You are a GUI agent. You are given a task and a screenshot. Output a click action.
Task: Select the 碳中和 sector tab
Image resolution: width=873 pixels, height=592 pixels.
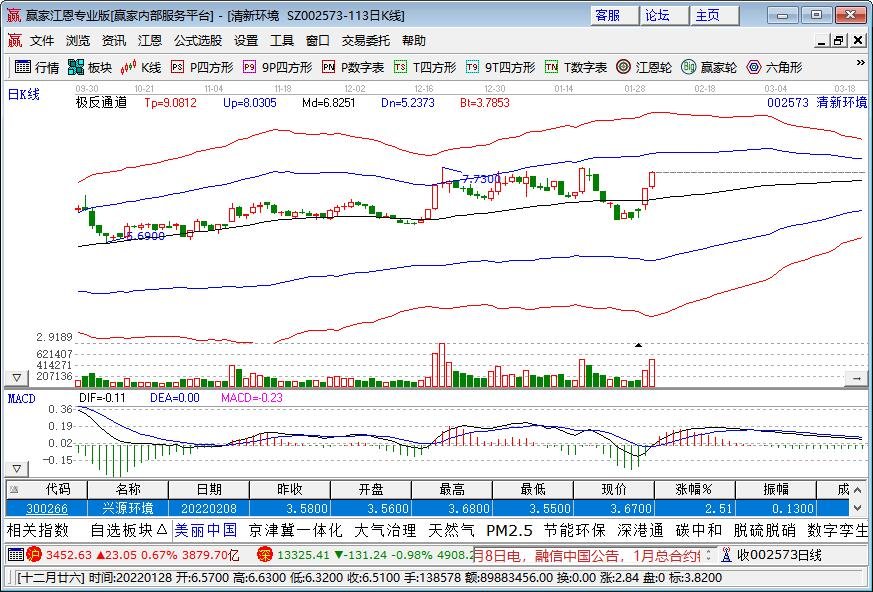(x=699, y=530)
